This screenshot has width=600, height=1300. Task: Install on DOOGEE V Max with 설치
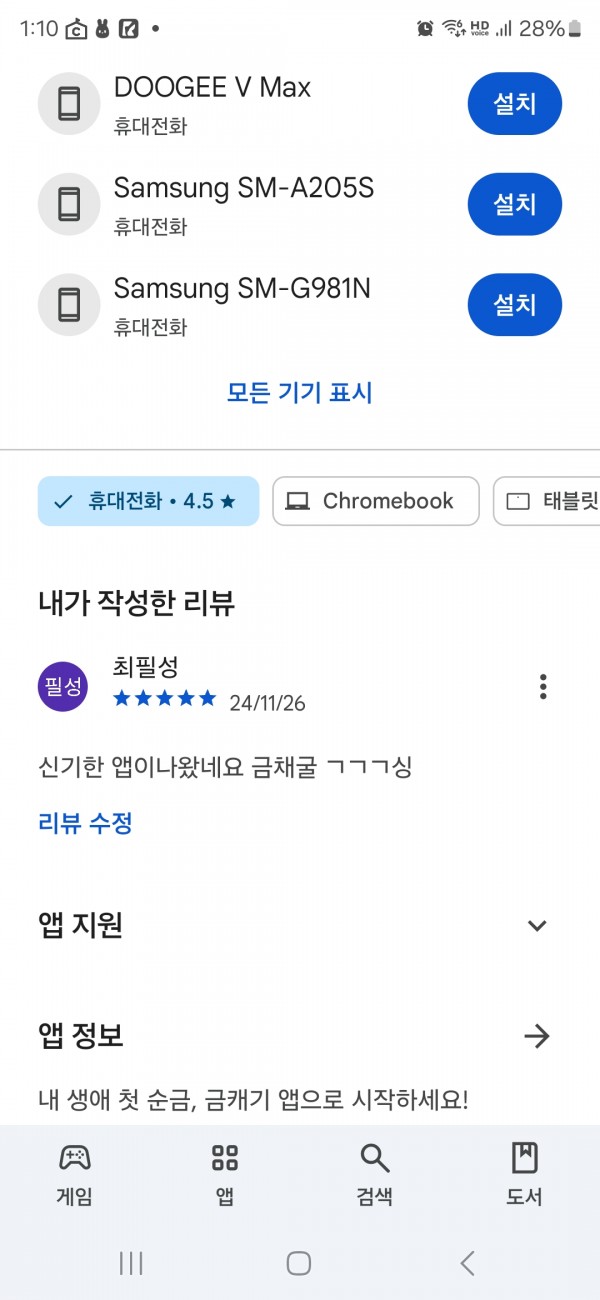515,103
